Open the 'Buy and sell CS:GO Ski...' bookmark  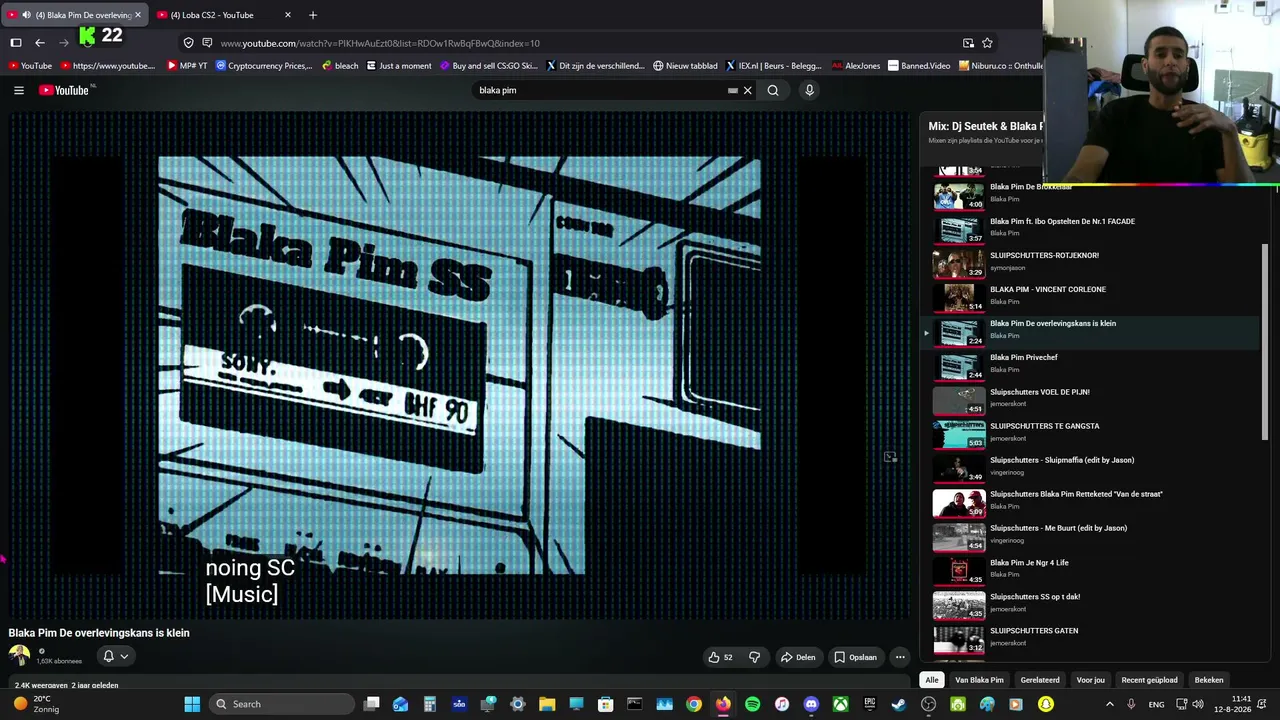pyautogui.click(x=488, y=66)
